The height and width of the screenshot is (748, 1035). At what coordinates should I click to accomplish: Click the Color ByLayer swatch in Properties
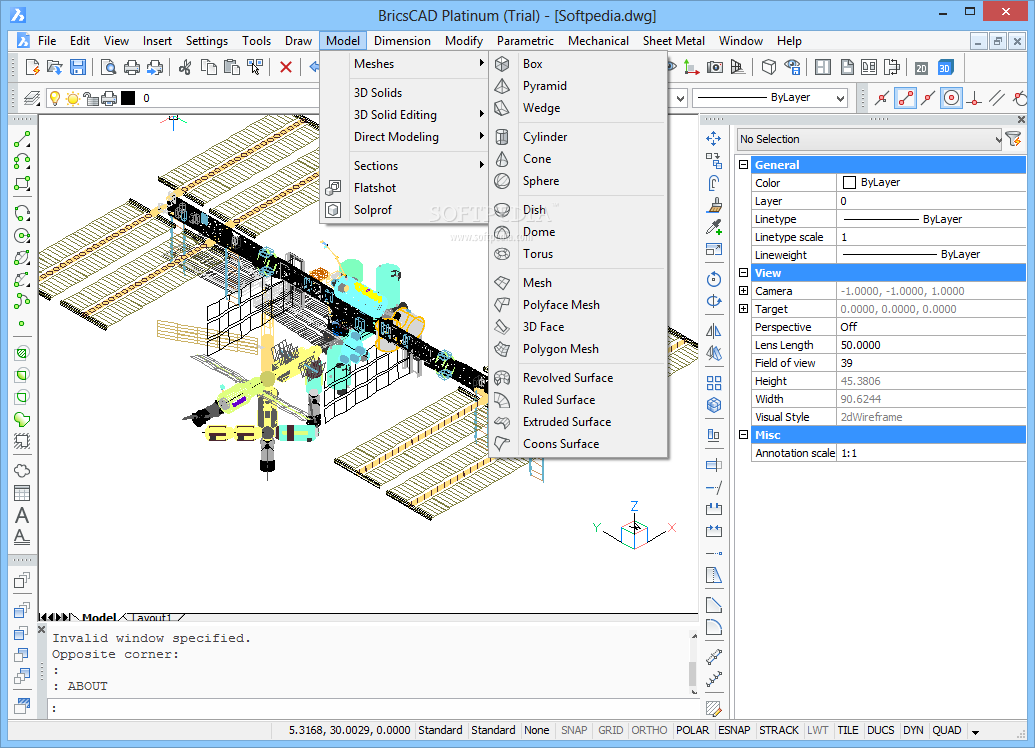point(850,183)
